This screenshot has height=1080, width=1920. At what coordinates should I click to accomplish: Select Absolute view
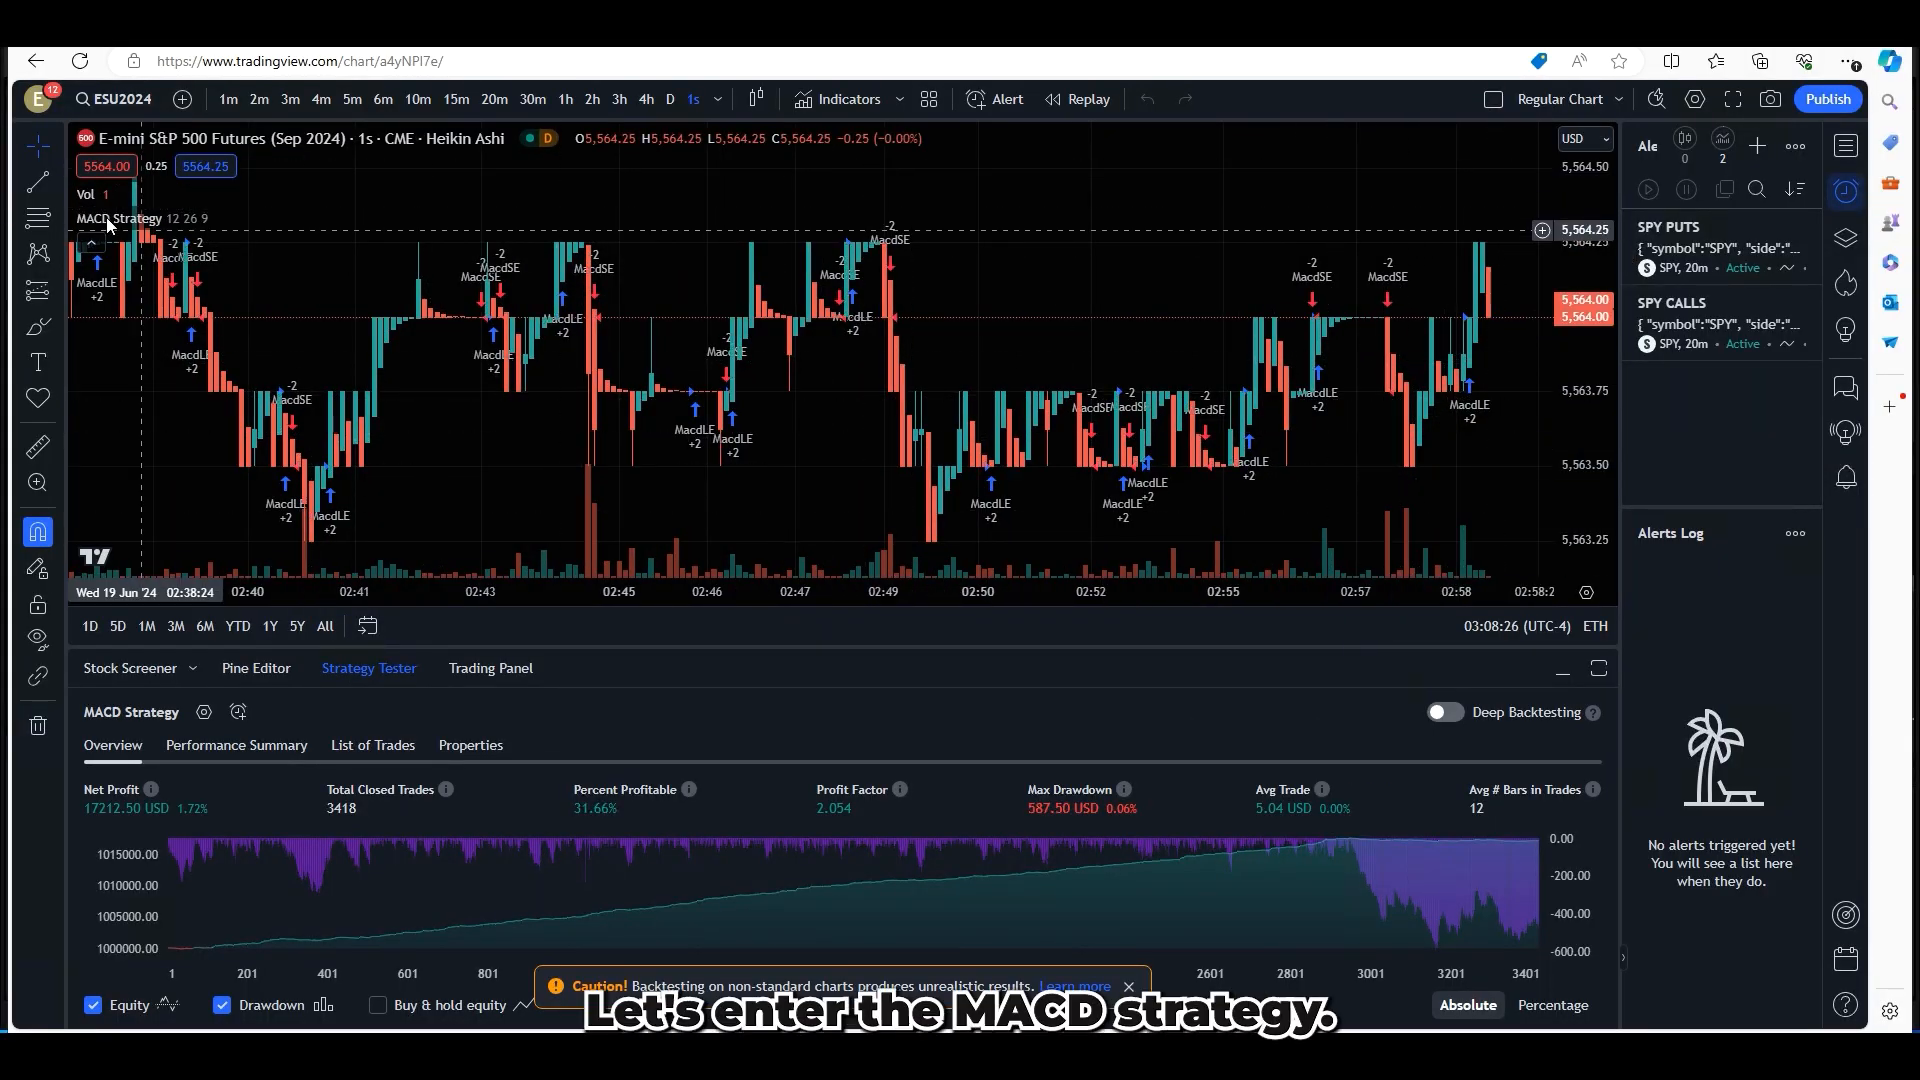click(x=1468, y=1005)
